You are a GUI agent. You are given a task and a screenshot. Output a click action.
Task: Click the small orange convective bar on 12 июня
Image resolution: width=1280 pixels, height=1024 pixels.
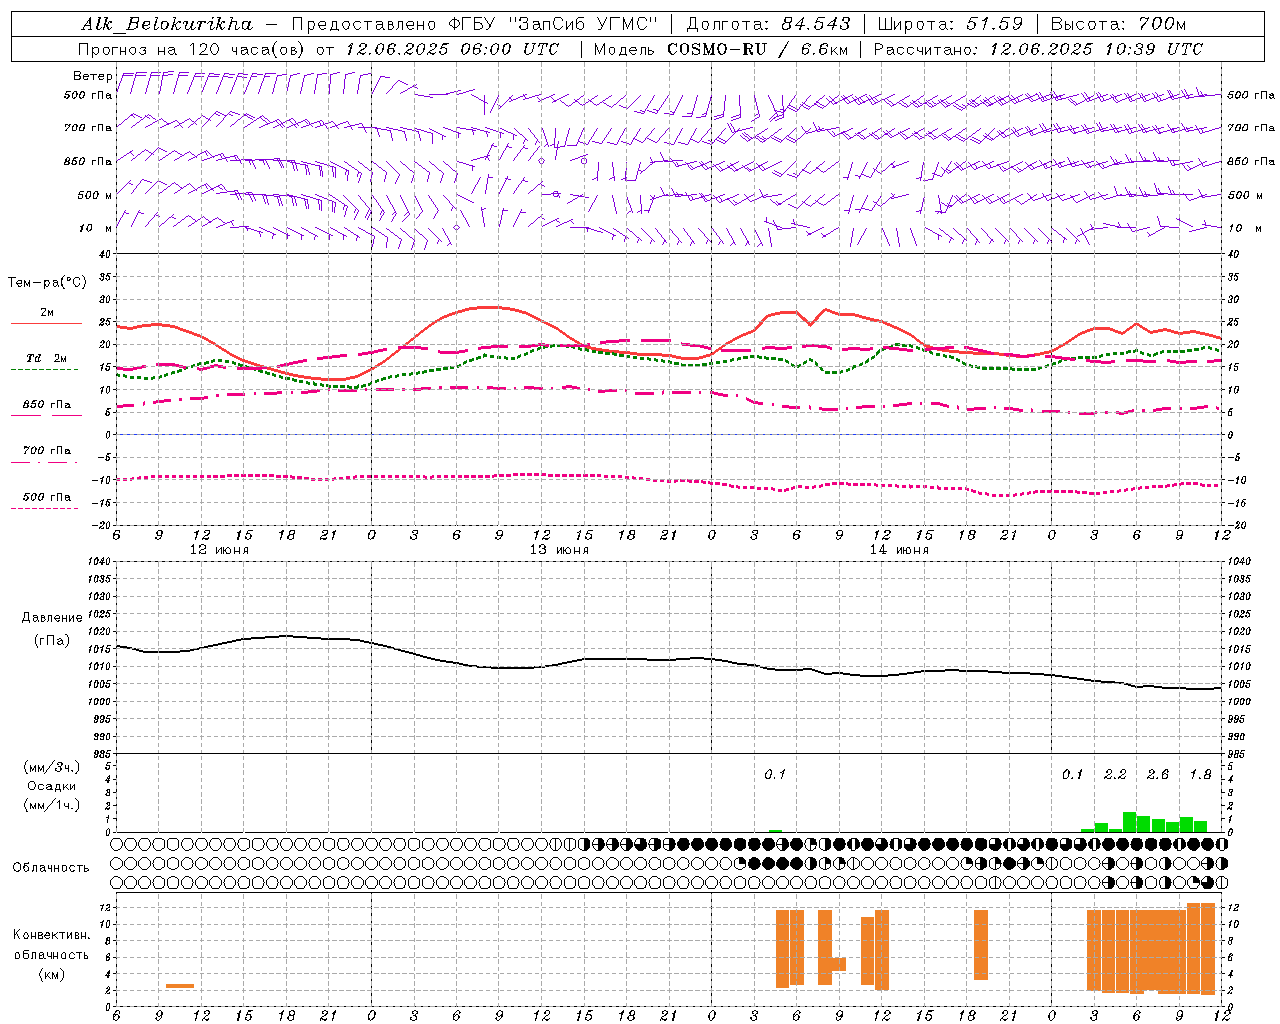tap(180, 986)
